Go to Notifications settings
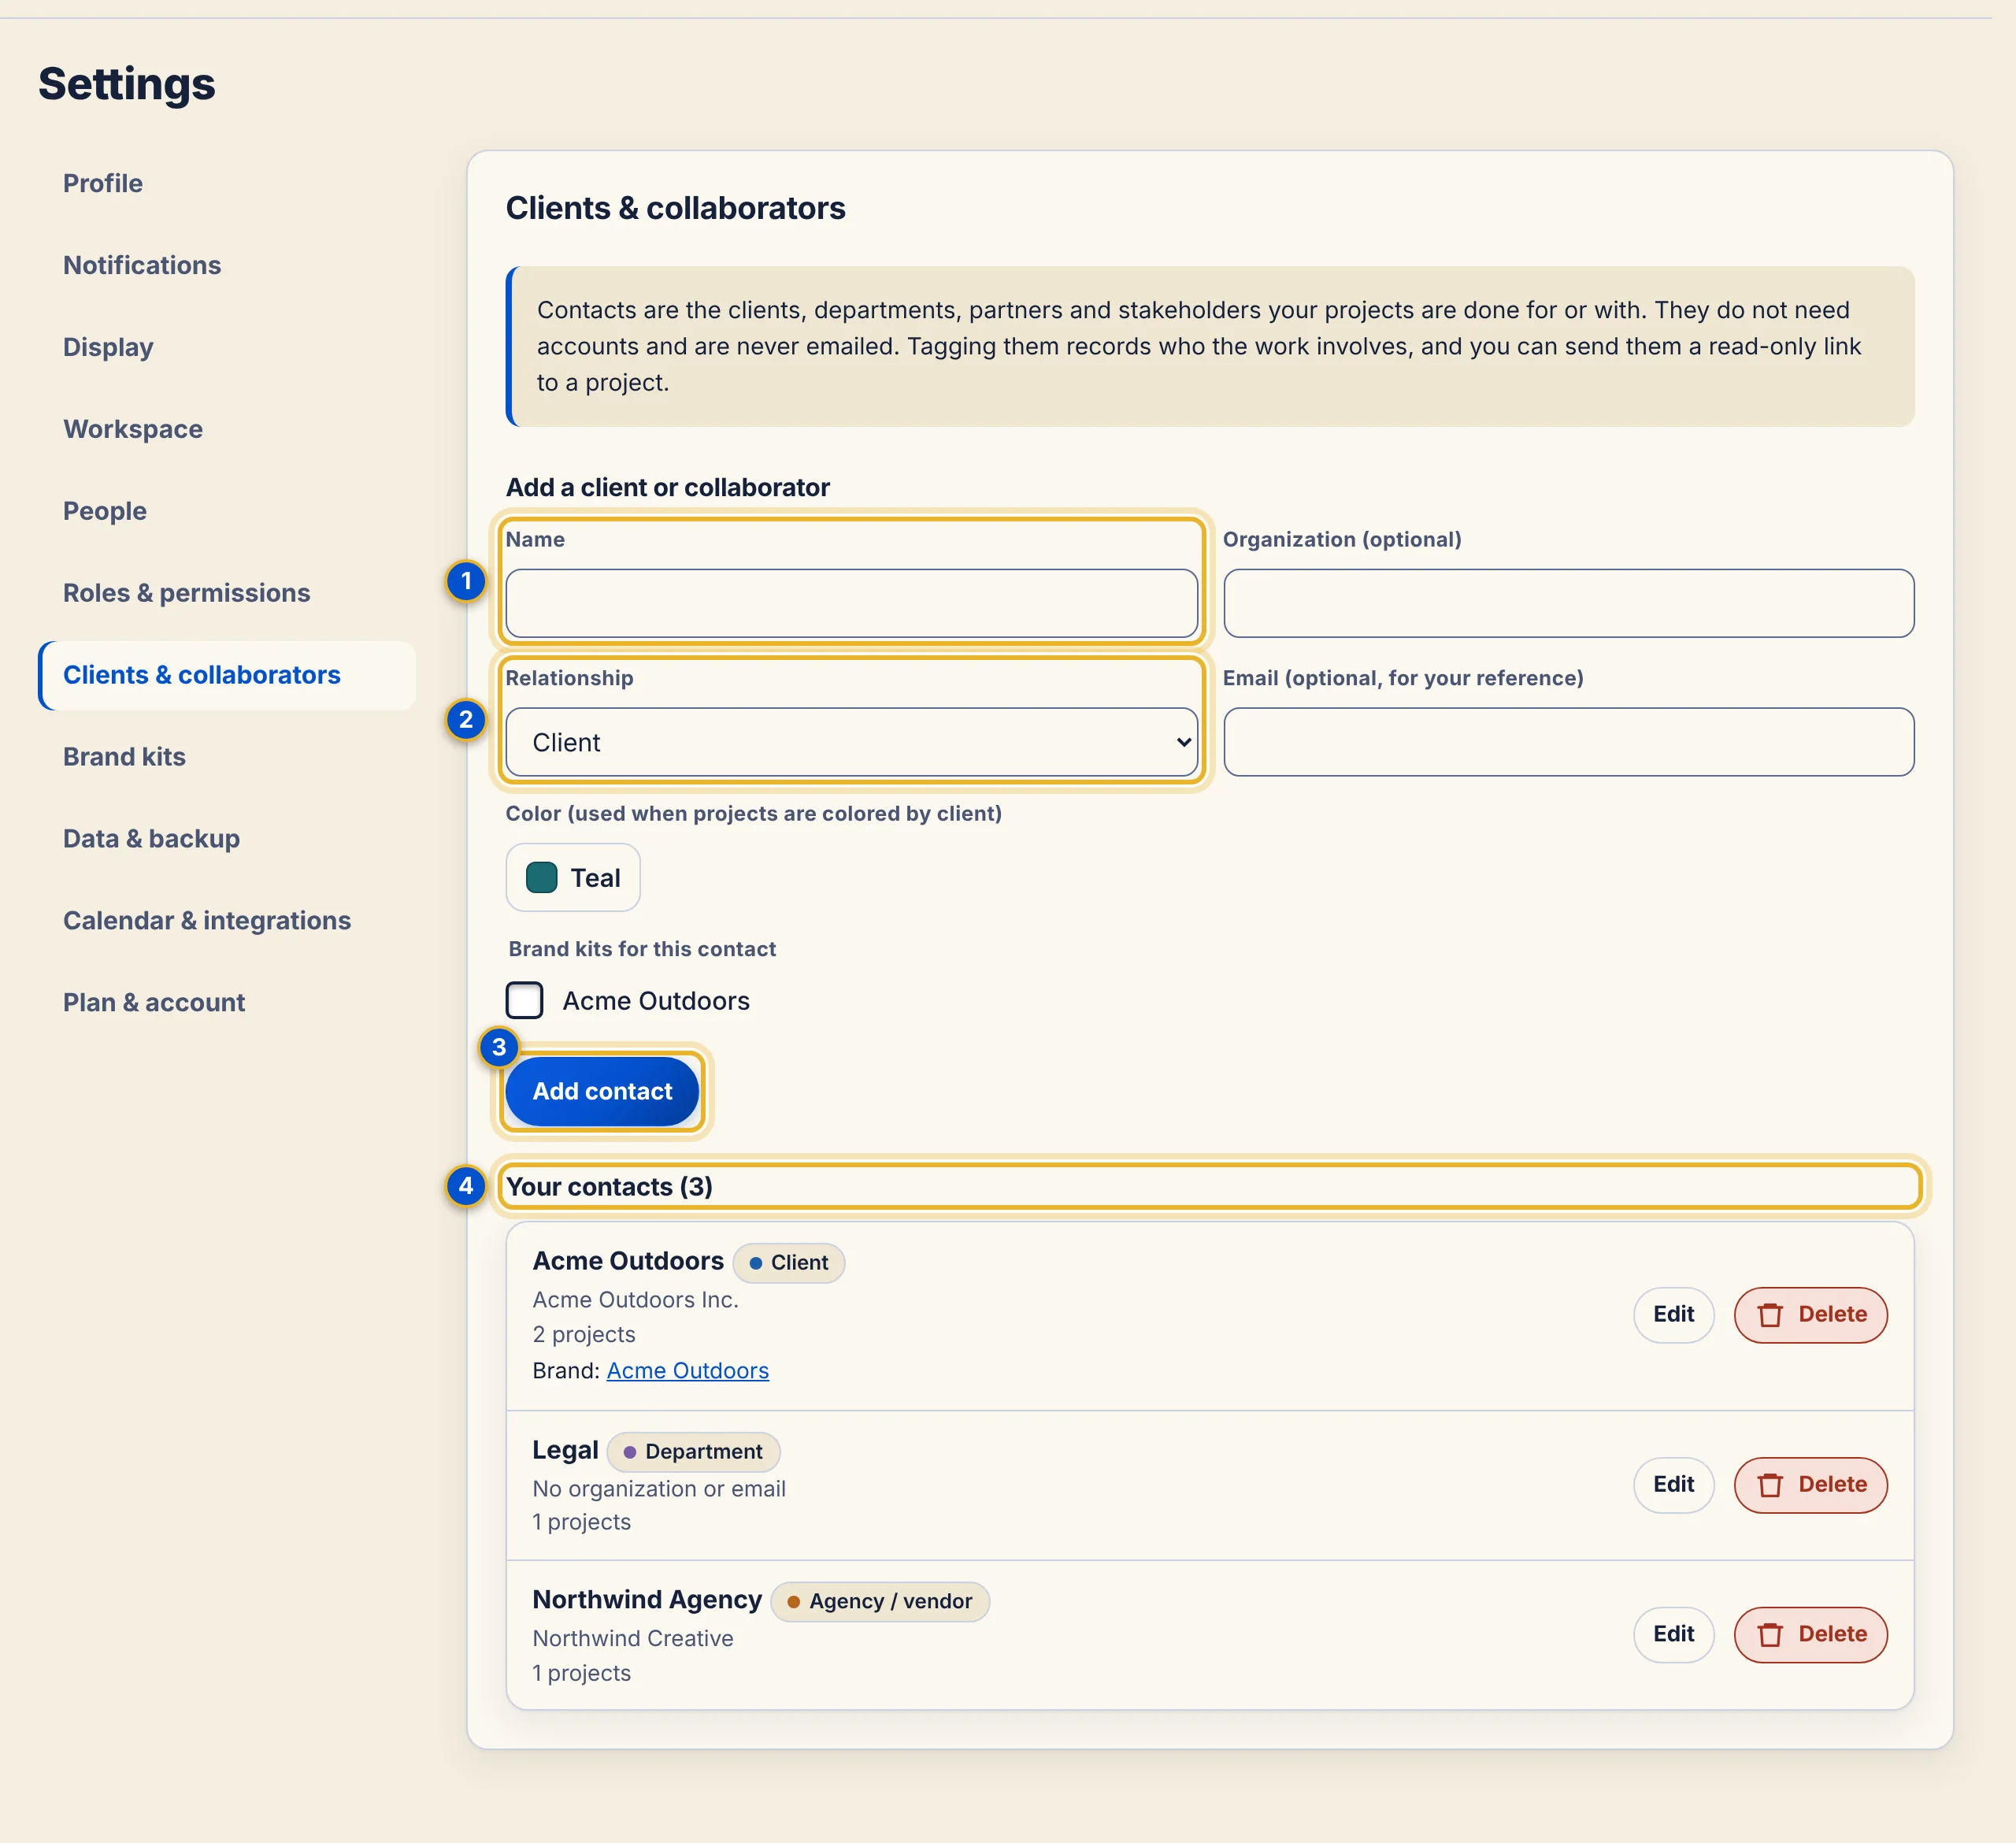Screen dimensions: 2016x1843 [142, 265]
